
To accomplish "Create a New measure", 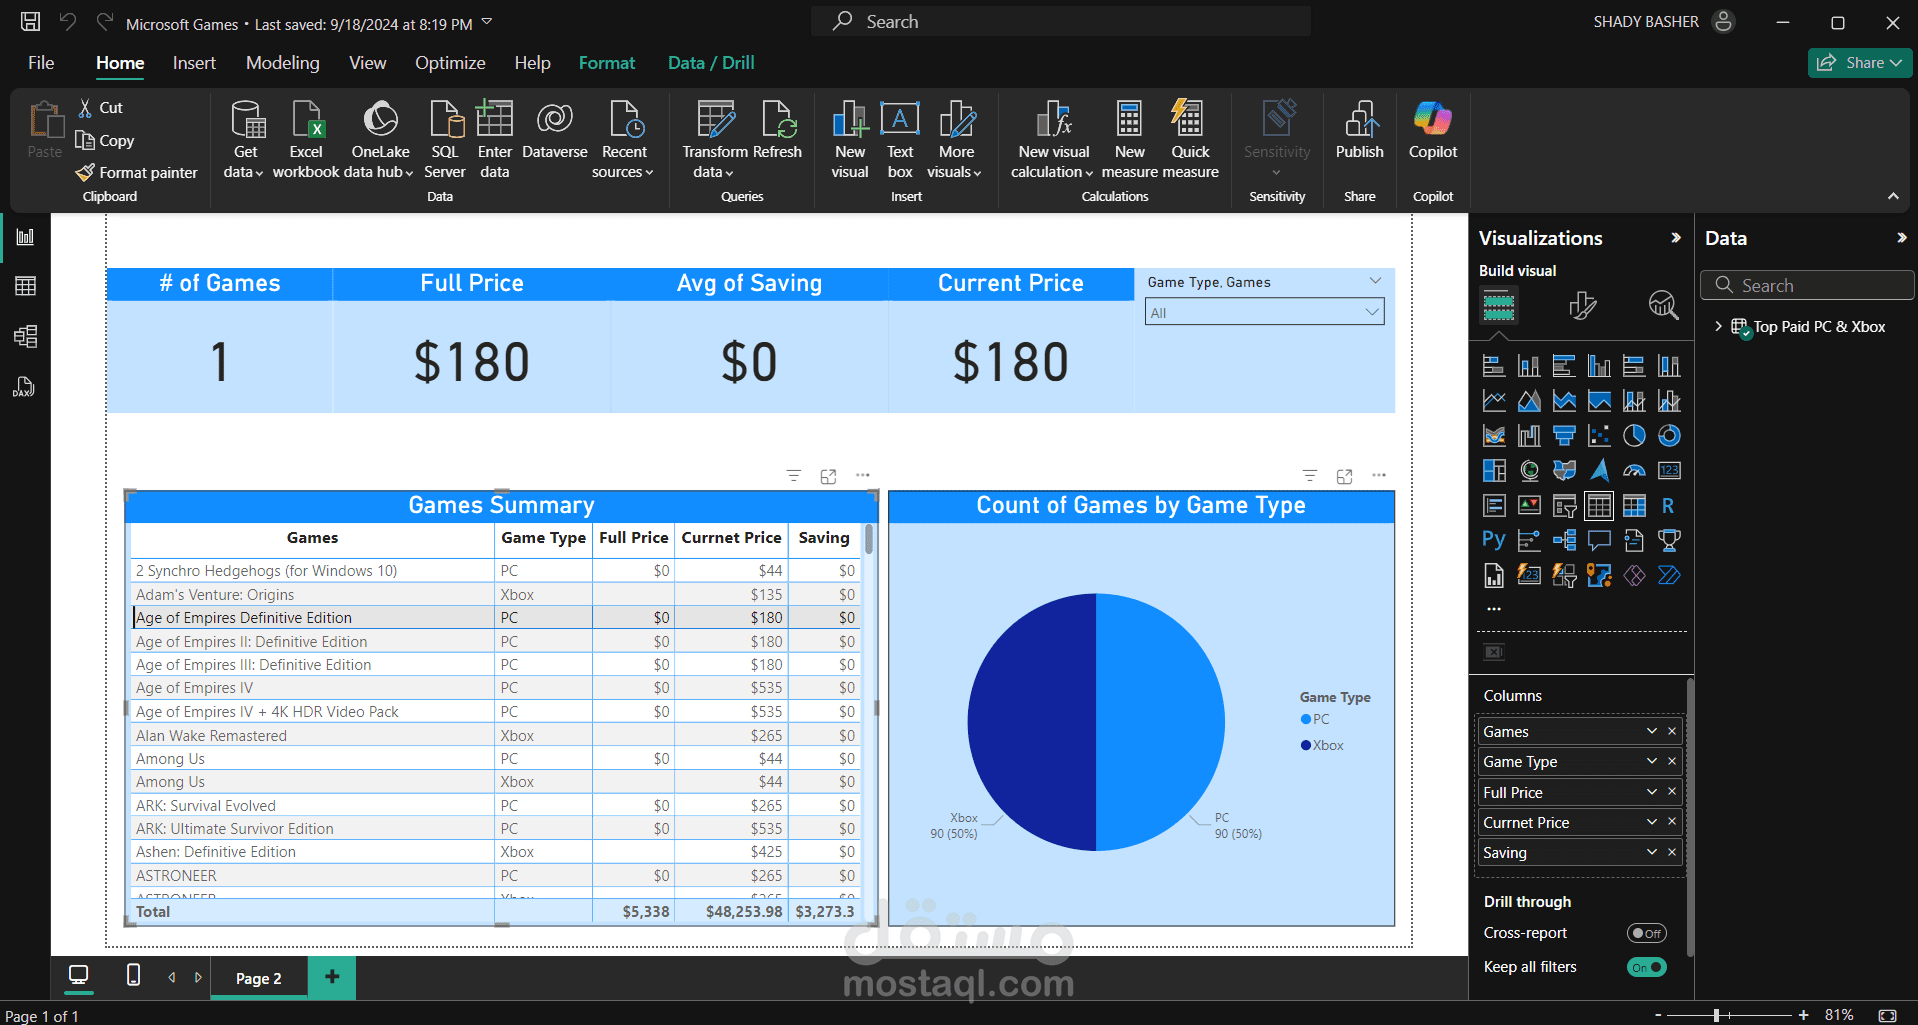I will 1130,140.
